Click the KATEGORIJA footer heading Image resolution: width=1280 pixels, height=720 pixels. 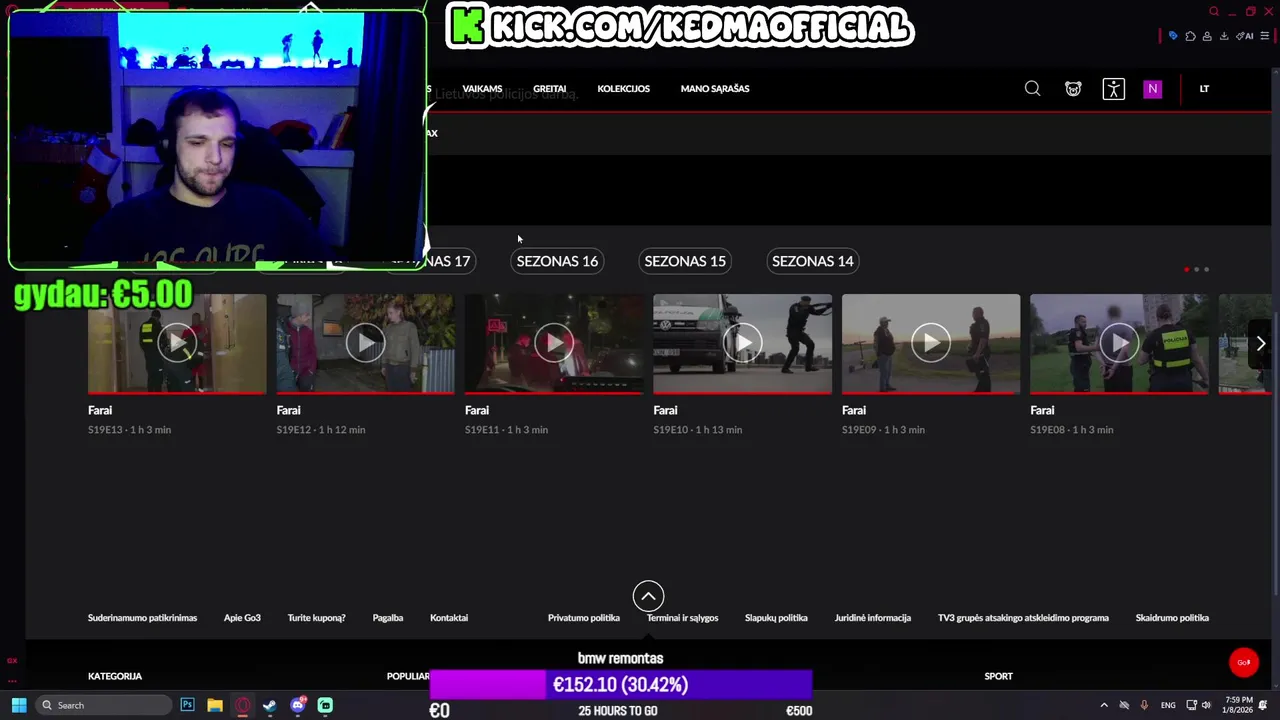coord(115,676)
